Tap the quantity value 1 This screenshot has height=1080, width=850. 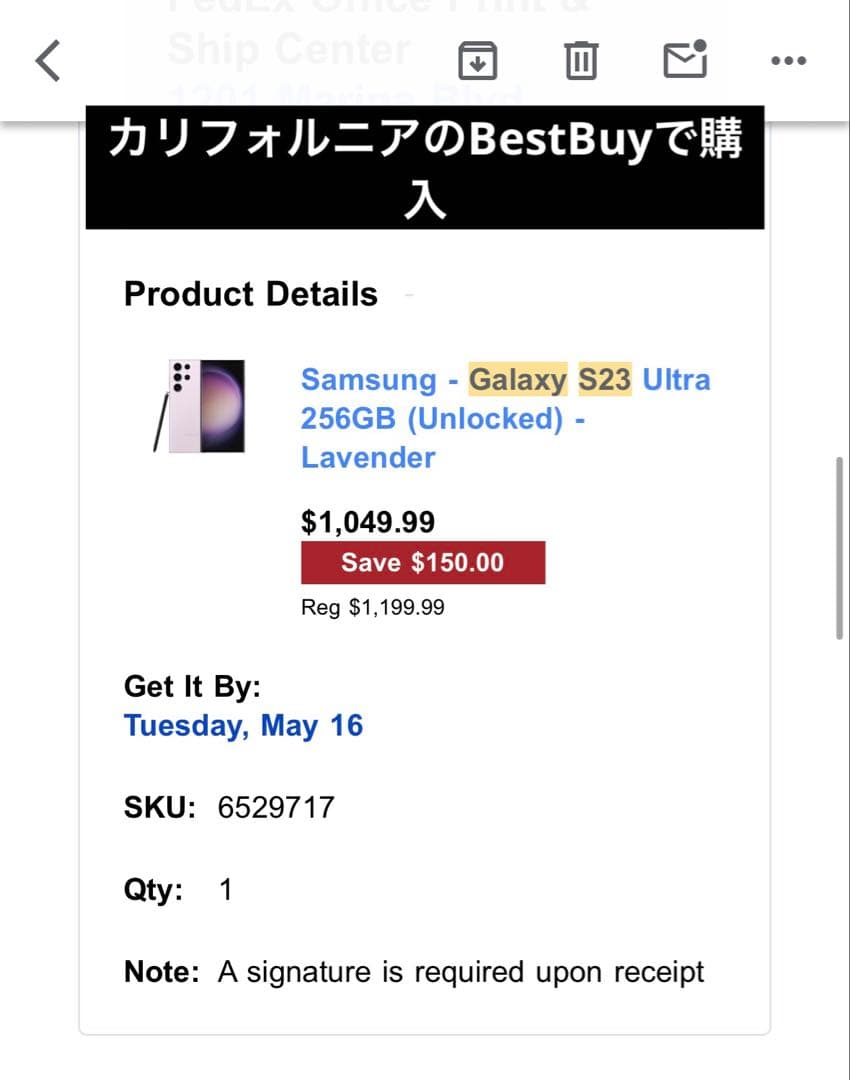click(224, 888)
